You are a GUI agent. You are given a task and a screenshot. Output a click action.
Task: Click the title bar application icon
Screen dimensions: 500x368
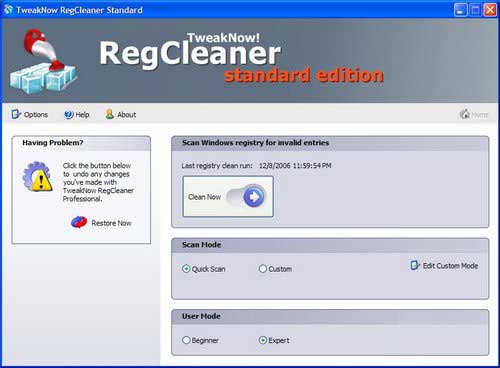8,10
